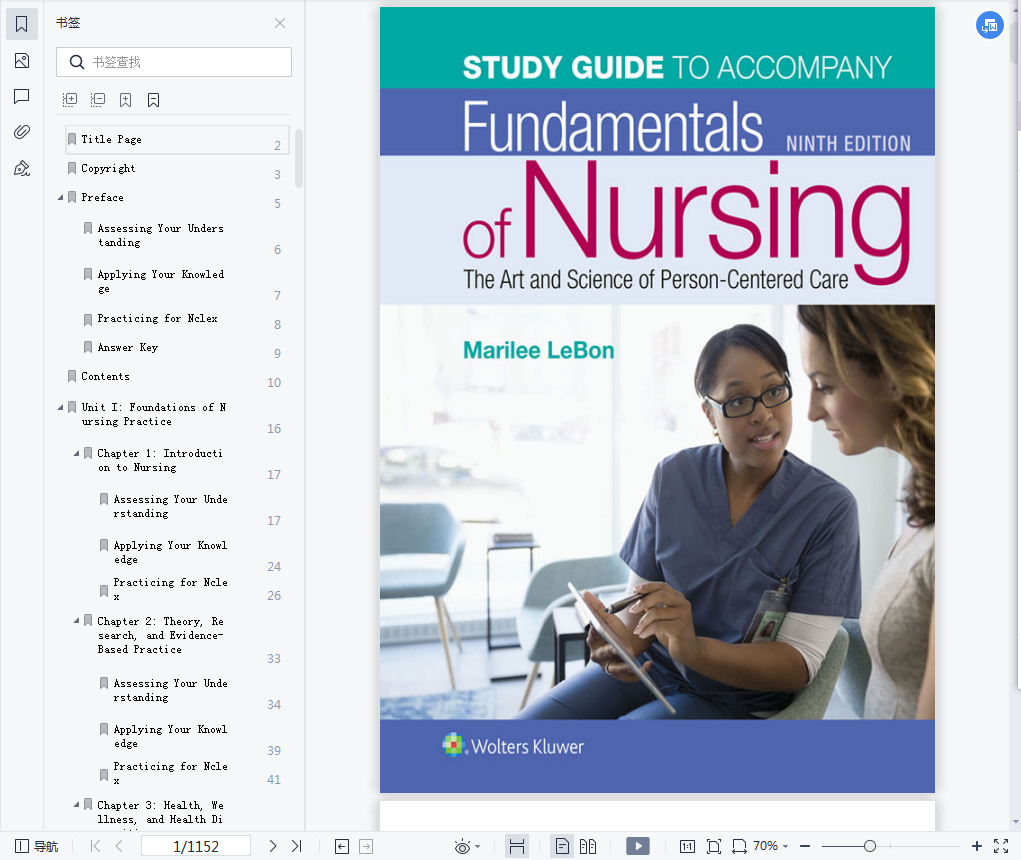Go back to the previous view
Viewport: 1021px width, 860px height.
point(342,846)
